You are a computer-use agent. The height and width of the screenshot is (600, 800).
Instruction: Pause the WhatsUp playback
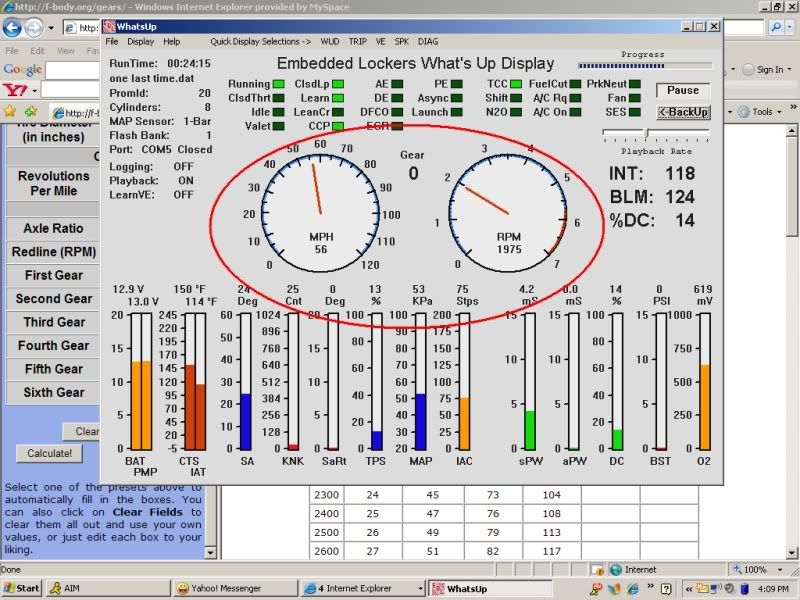[x=683, y=90]
